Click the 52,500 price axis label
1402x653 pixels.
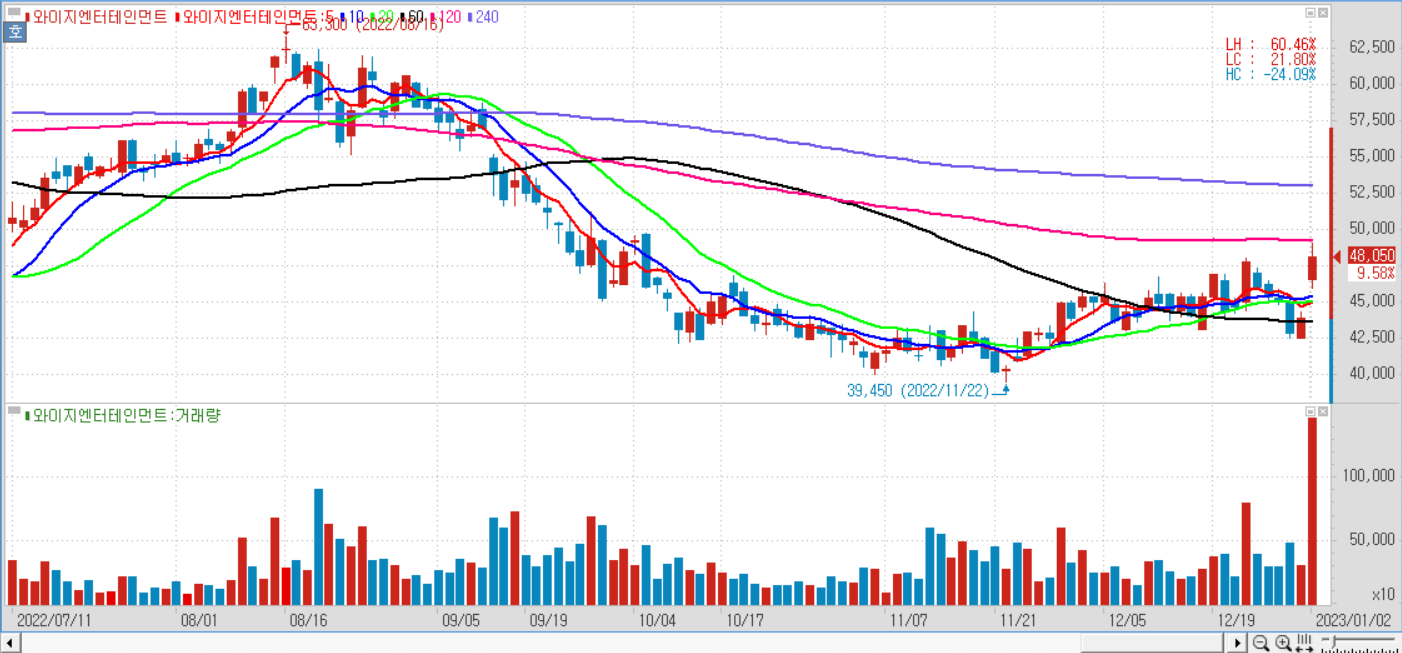pyautogui.click(x=1372, y=192)
